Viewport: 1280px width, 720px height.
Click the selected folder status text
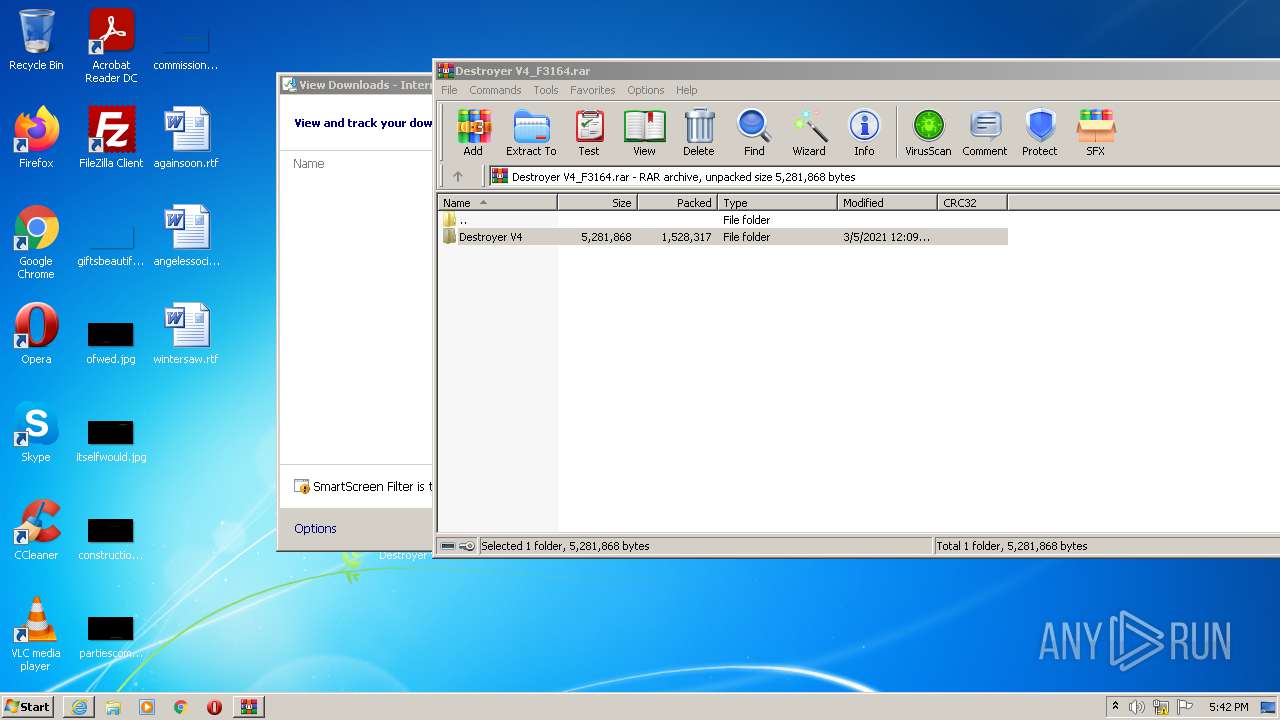pos(565,546)
